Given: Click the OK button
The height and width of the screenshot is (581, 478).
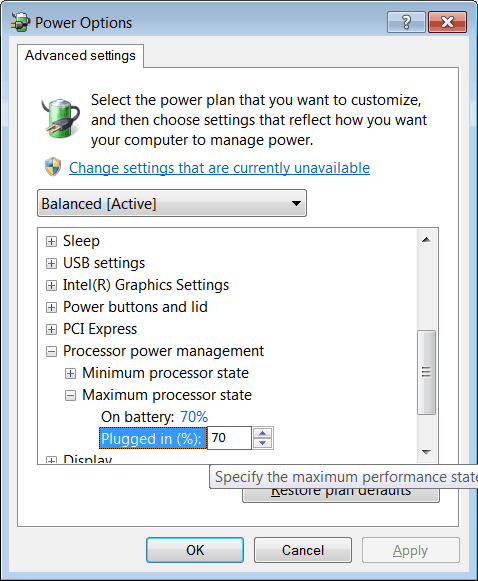Looking at the screenshot, I should [x=195, y=550].
